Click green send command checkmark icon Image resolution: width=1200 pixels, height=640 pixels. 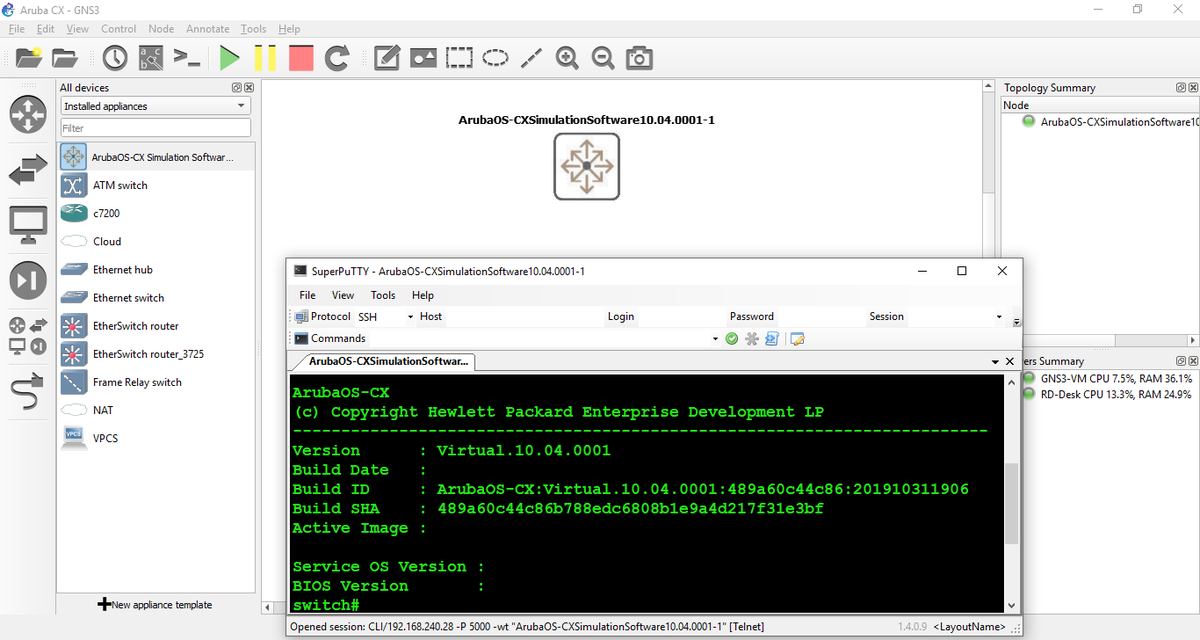tap(732, 339)
